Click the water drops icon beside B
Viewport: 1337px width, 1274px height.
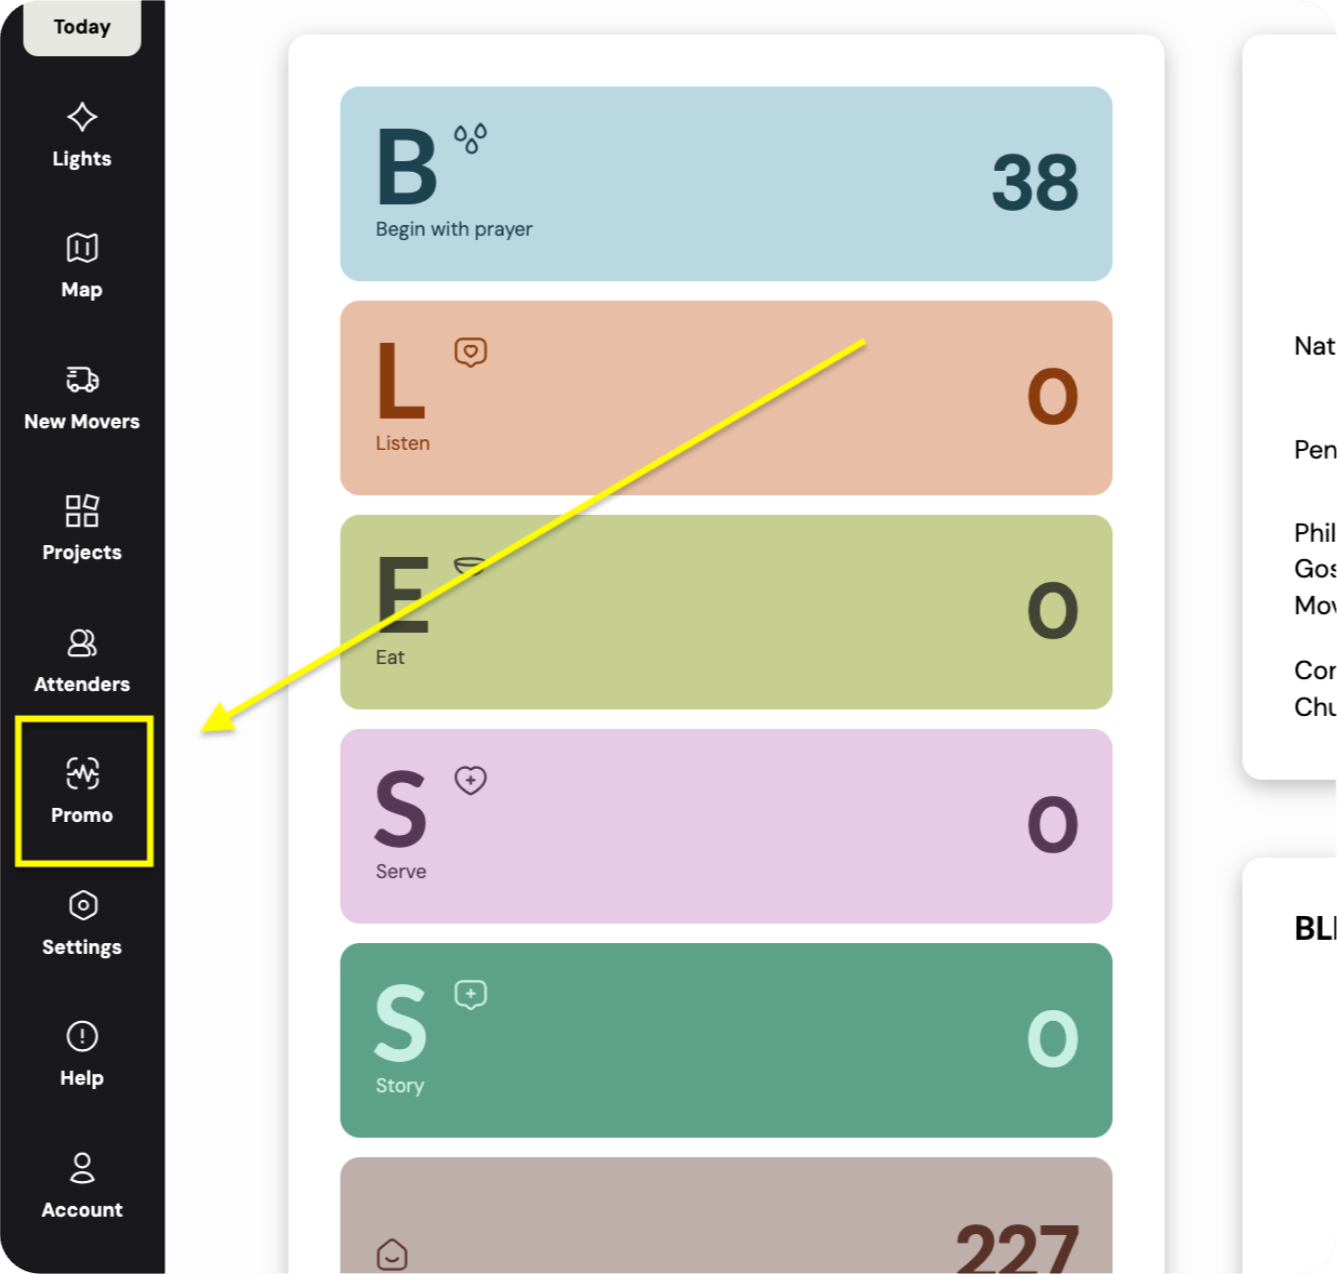[470, 138]
